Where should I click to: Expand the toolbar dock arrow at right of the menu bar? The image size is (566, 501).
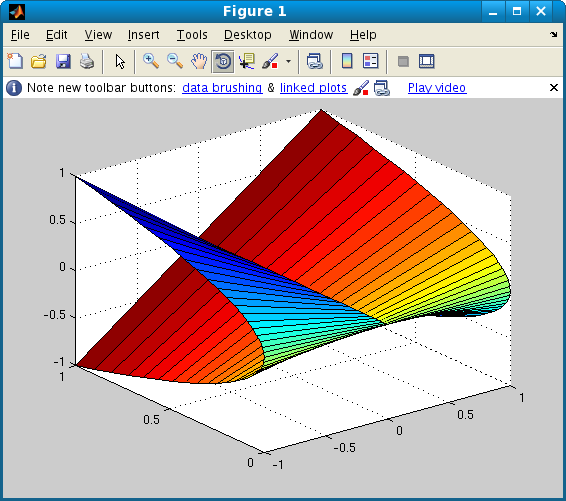(554, 35)
